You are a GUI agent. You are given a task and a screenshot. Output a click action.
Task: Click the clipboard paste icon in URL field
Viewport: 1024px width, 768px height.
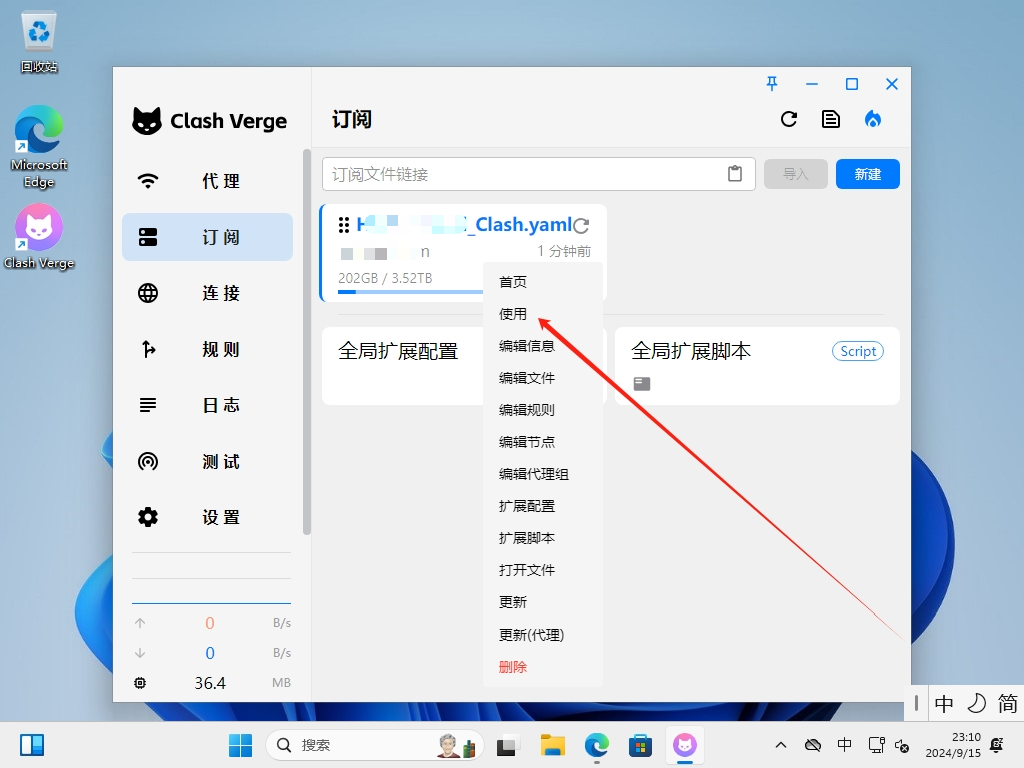tap(736, 173)
